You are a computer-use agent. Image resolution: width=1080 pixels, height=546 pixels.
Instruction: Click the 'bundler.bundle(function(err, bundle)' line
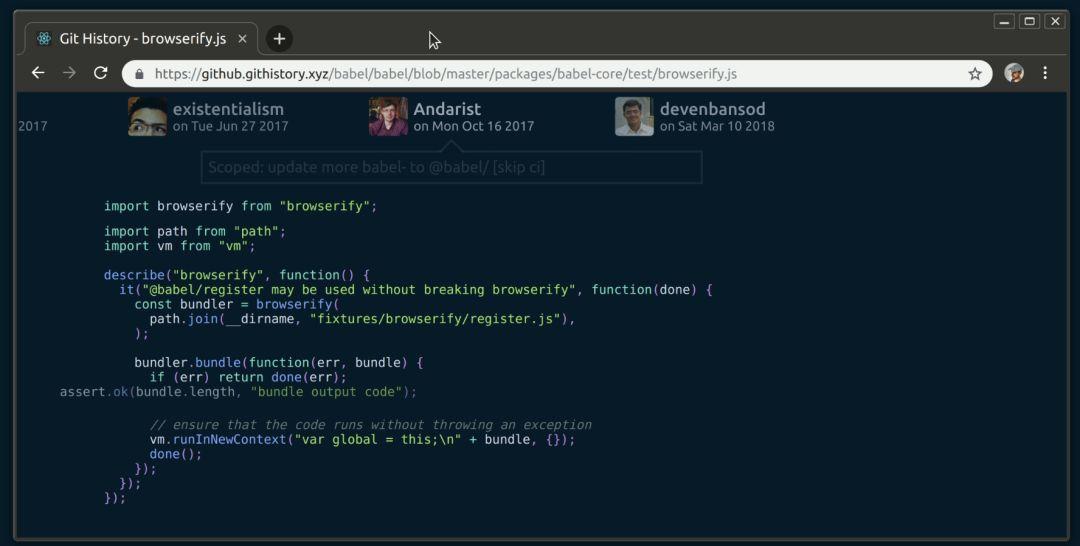point(278,362)
